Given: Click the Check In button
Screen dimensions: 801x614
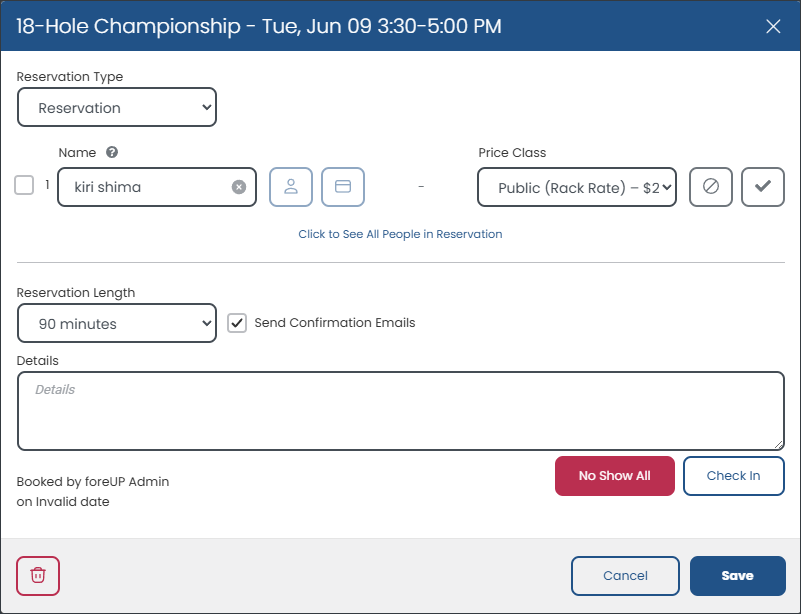Looking at the screenshot, I should pyautogui.click(x=734, y=476).
